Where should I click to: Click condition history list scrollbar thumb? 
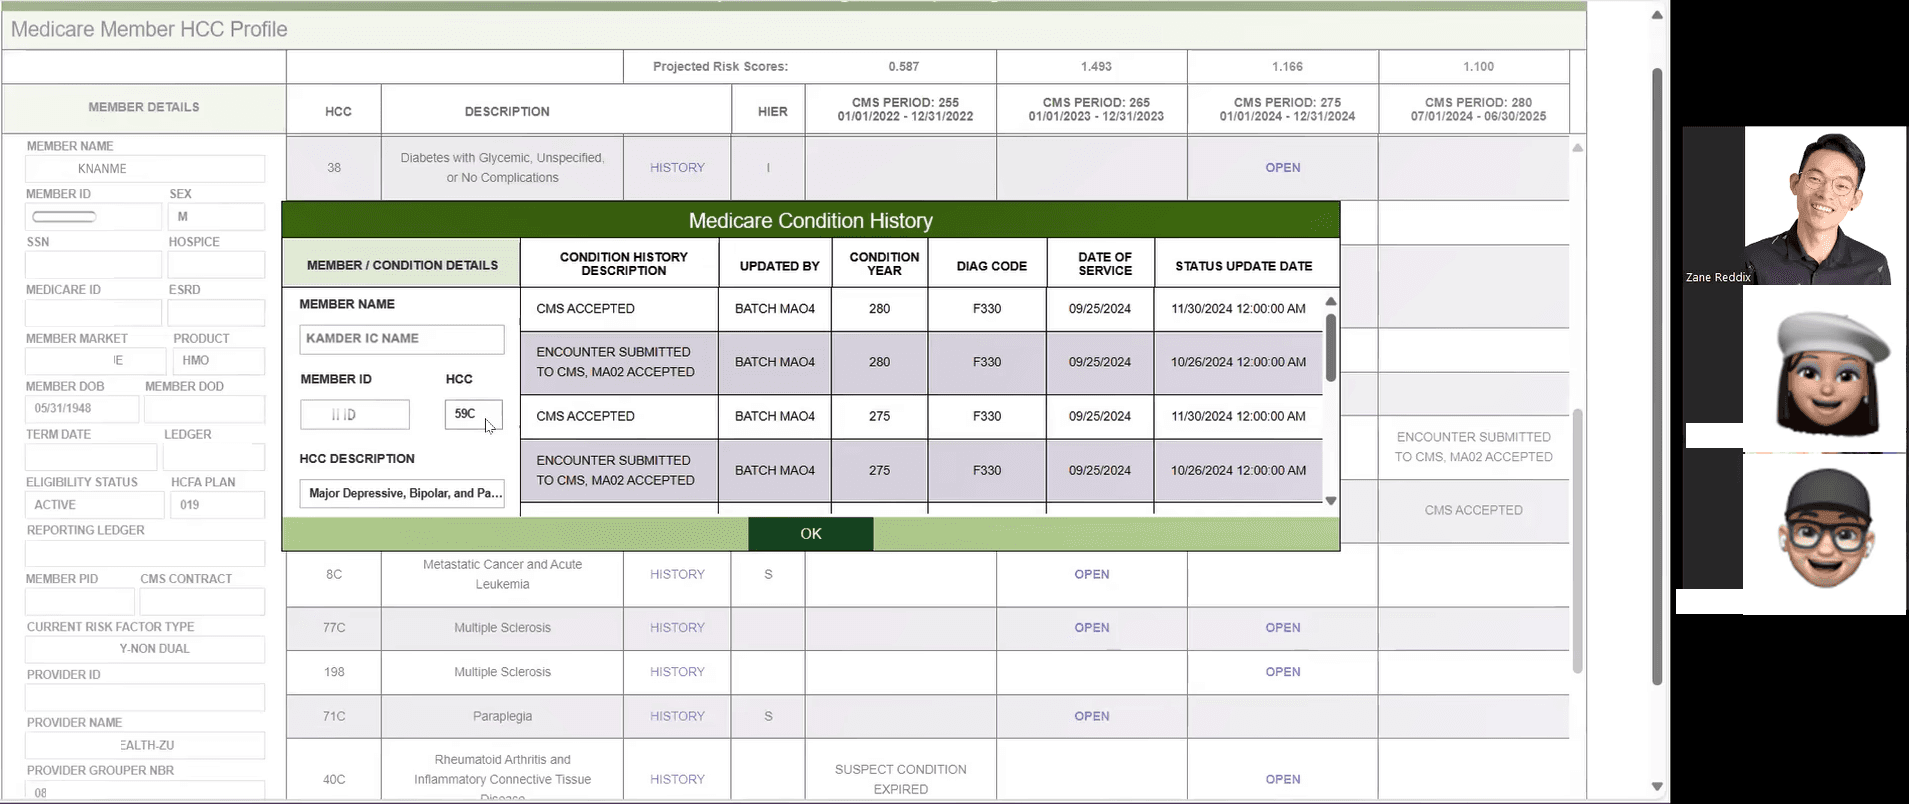tap(1331, 347)
